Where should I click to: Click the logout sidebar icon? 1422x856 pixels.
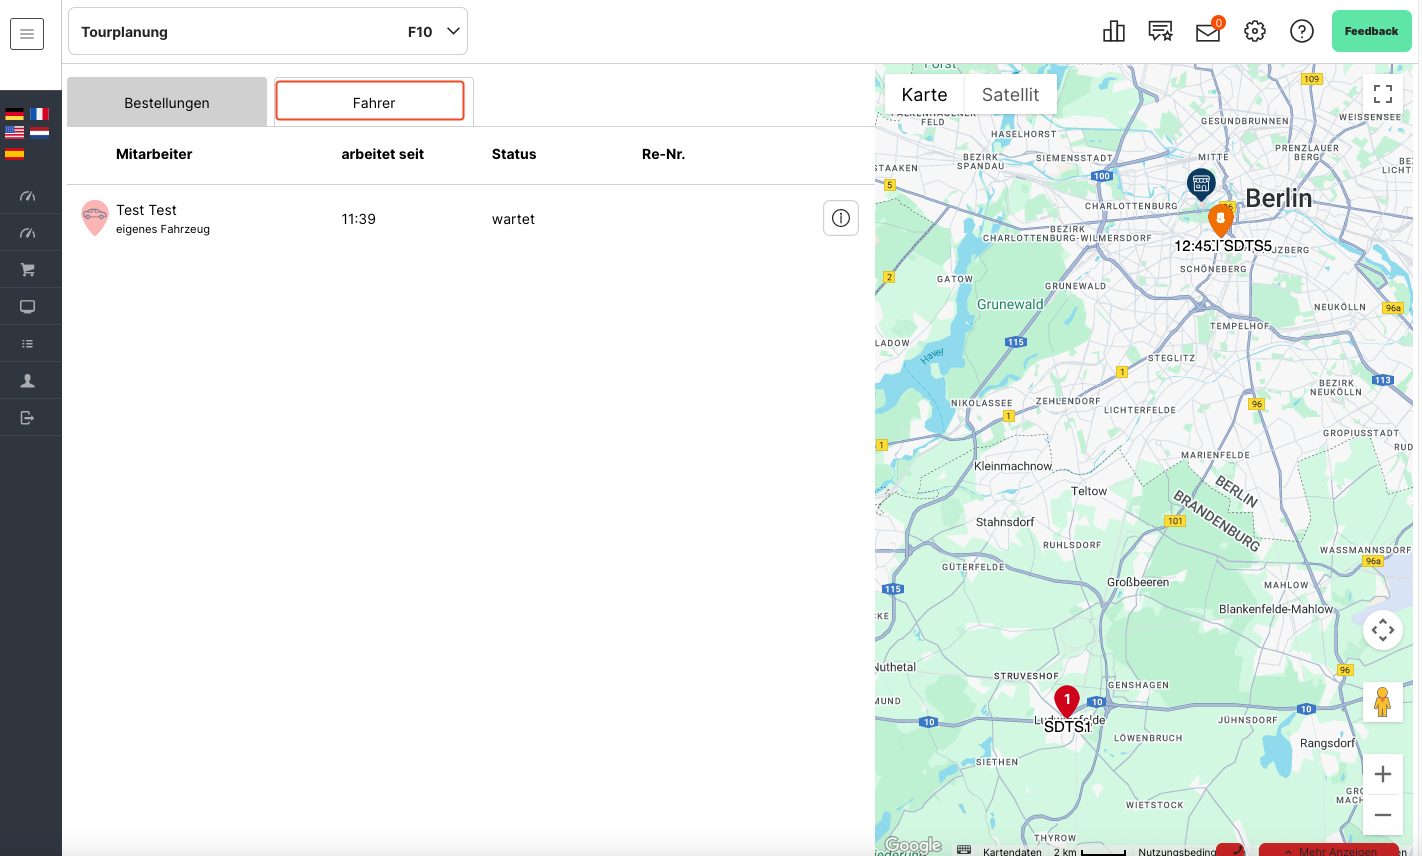click(x=28, y=418)
